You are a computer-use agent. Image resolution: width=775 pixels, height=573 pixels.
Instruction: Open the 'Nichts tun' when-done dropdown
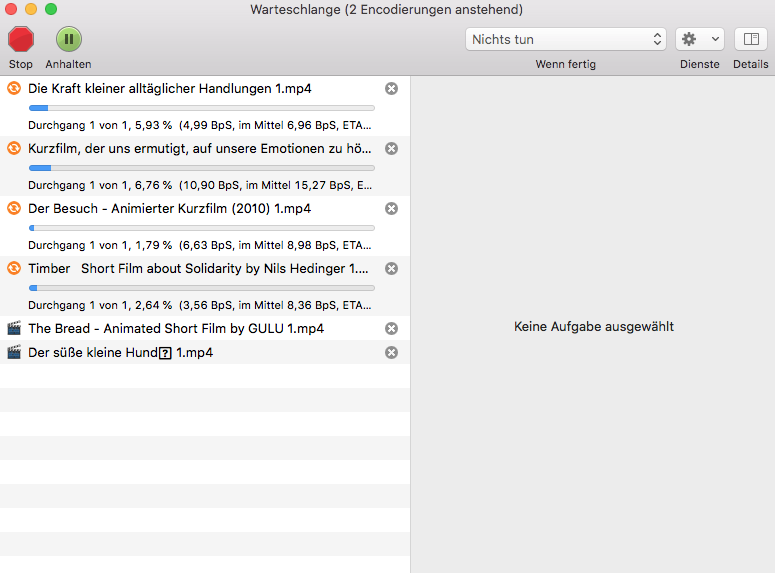(x=565, y=39)
